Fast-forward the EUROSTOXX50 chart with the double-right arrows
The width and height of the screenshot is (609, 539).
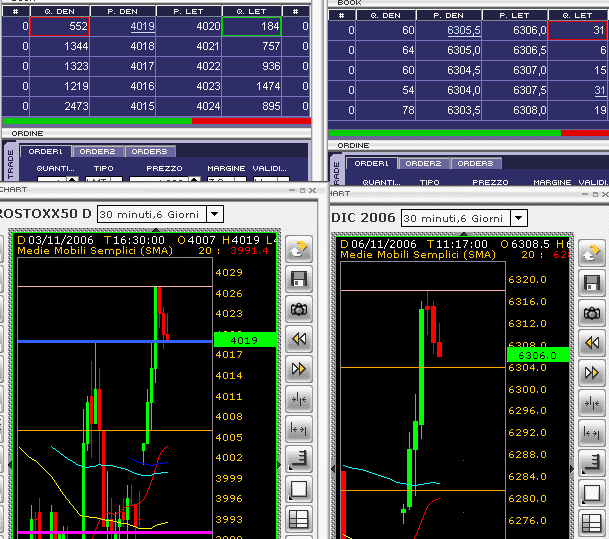297,369
